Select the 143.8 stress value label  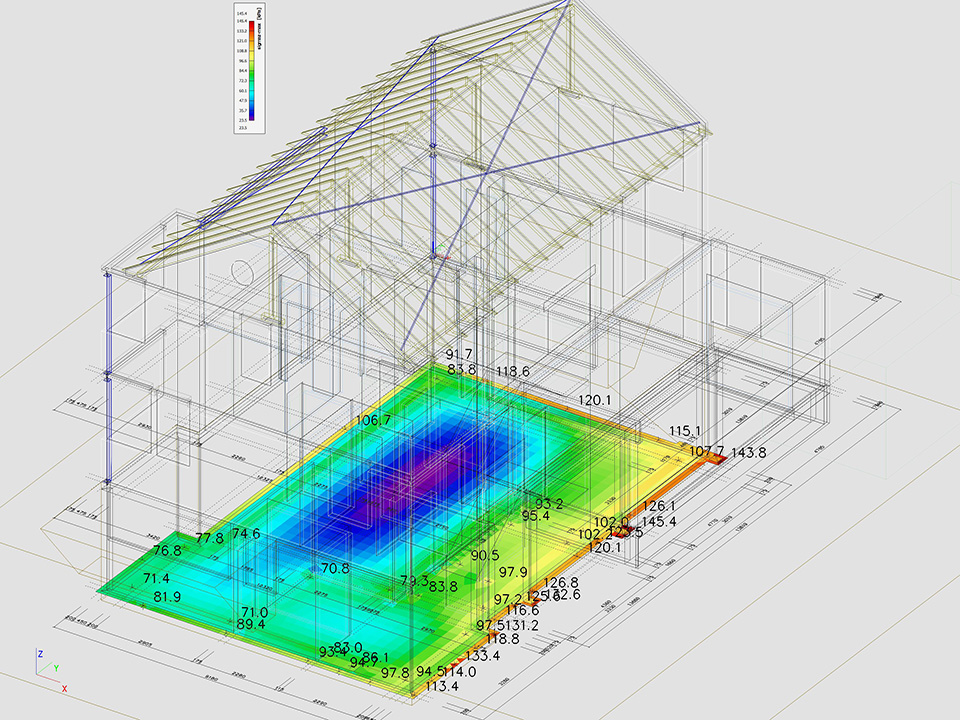click(748, 452)
